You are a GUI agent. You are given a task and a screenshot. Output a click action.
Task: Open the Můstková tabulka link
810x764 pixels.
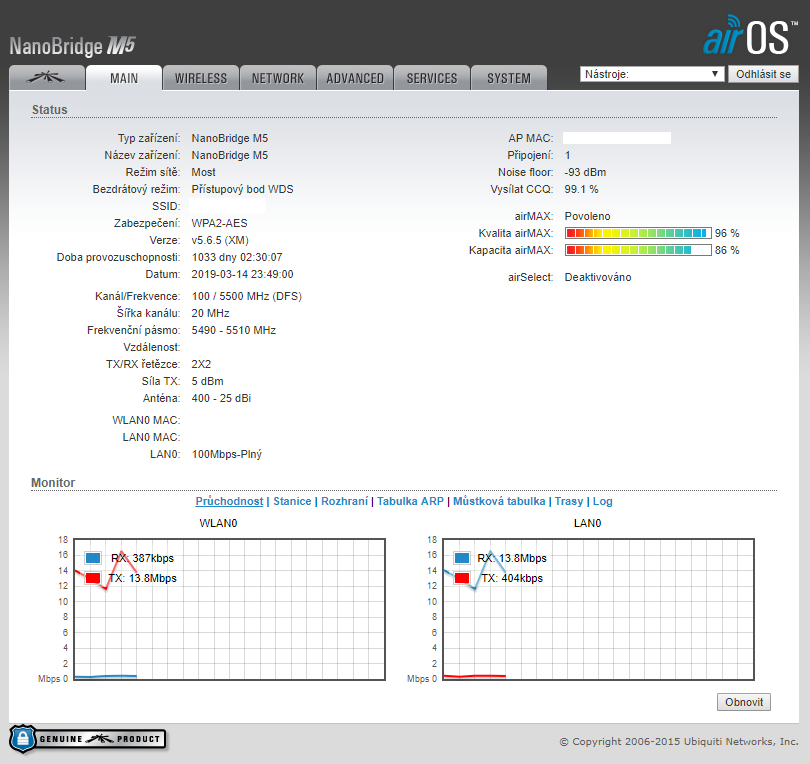click(499, 501)
